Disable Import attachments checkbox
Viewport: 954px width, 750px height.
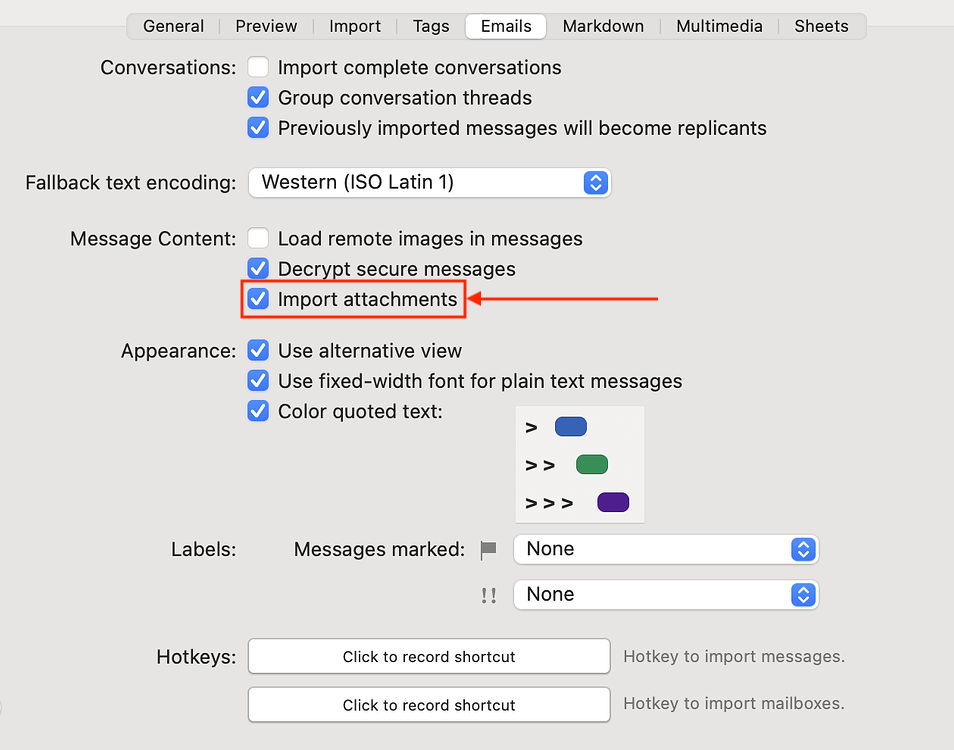259,299
